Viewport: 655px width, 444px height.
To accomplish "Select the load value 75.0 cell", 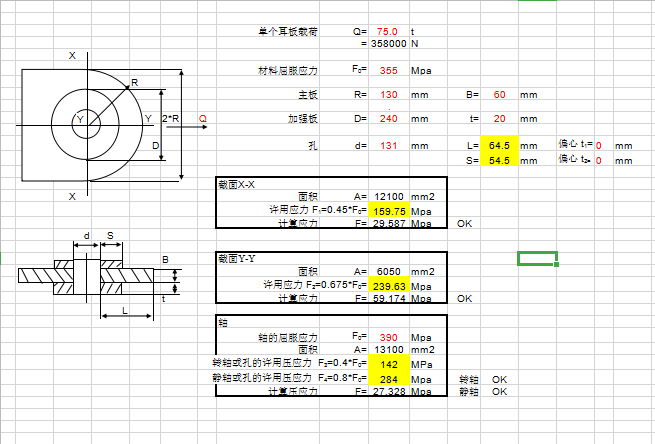I will (x=387, y=32).
